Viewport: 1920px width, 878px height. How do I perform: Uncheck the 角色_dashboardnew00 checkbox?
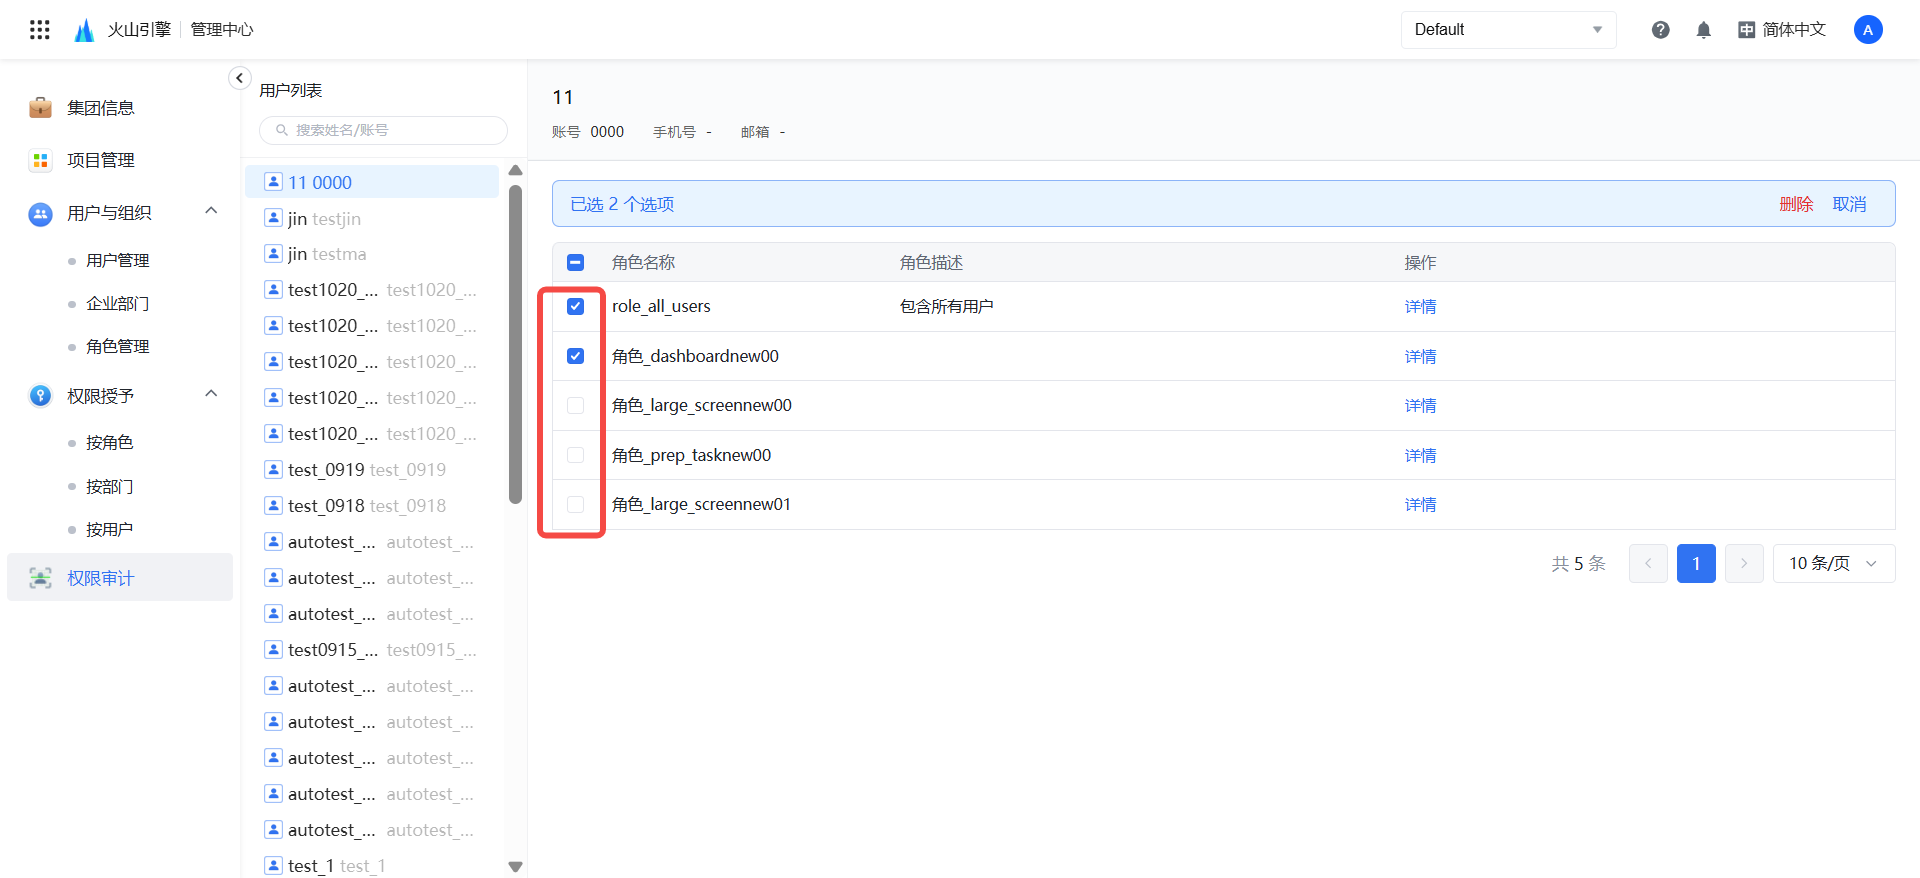tap(575, 356)
